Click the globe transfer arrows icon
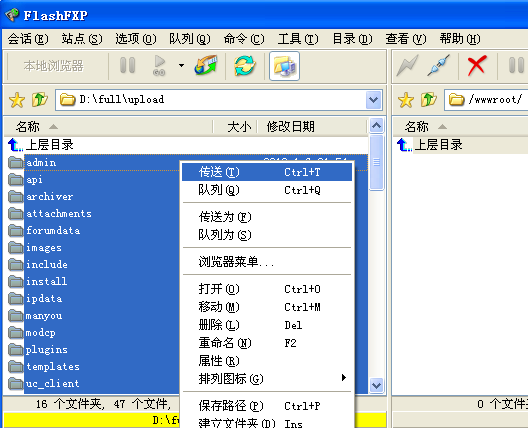The width and height of the screenshot is (532, 428). click(x=206, y=65)
